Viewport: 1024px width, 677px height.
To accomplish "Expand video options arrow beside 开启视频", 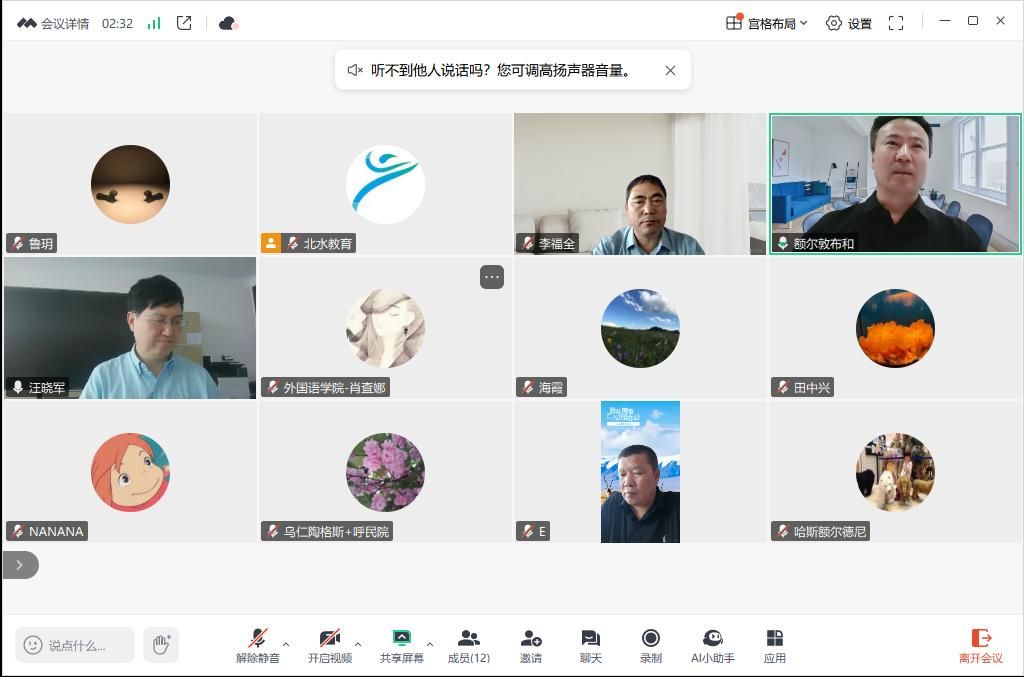I will click(358, 644).
